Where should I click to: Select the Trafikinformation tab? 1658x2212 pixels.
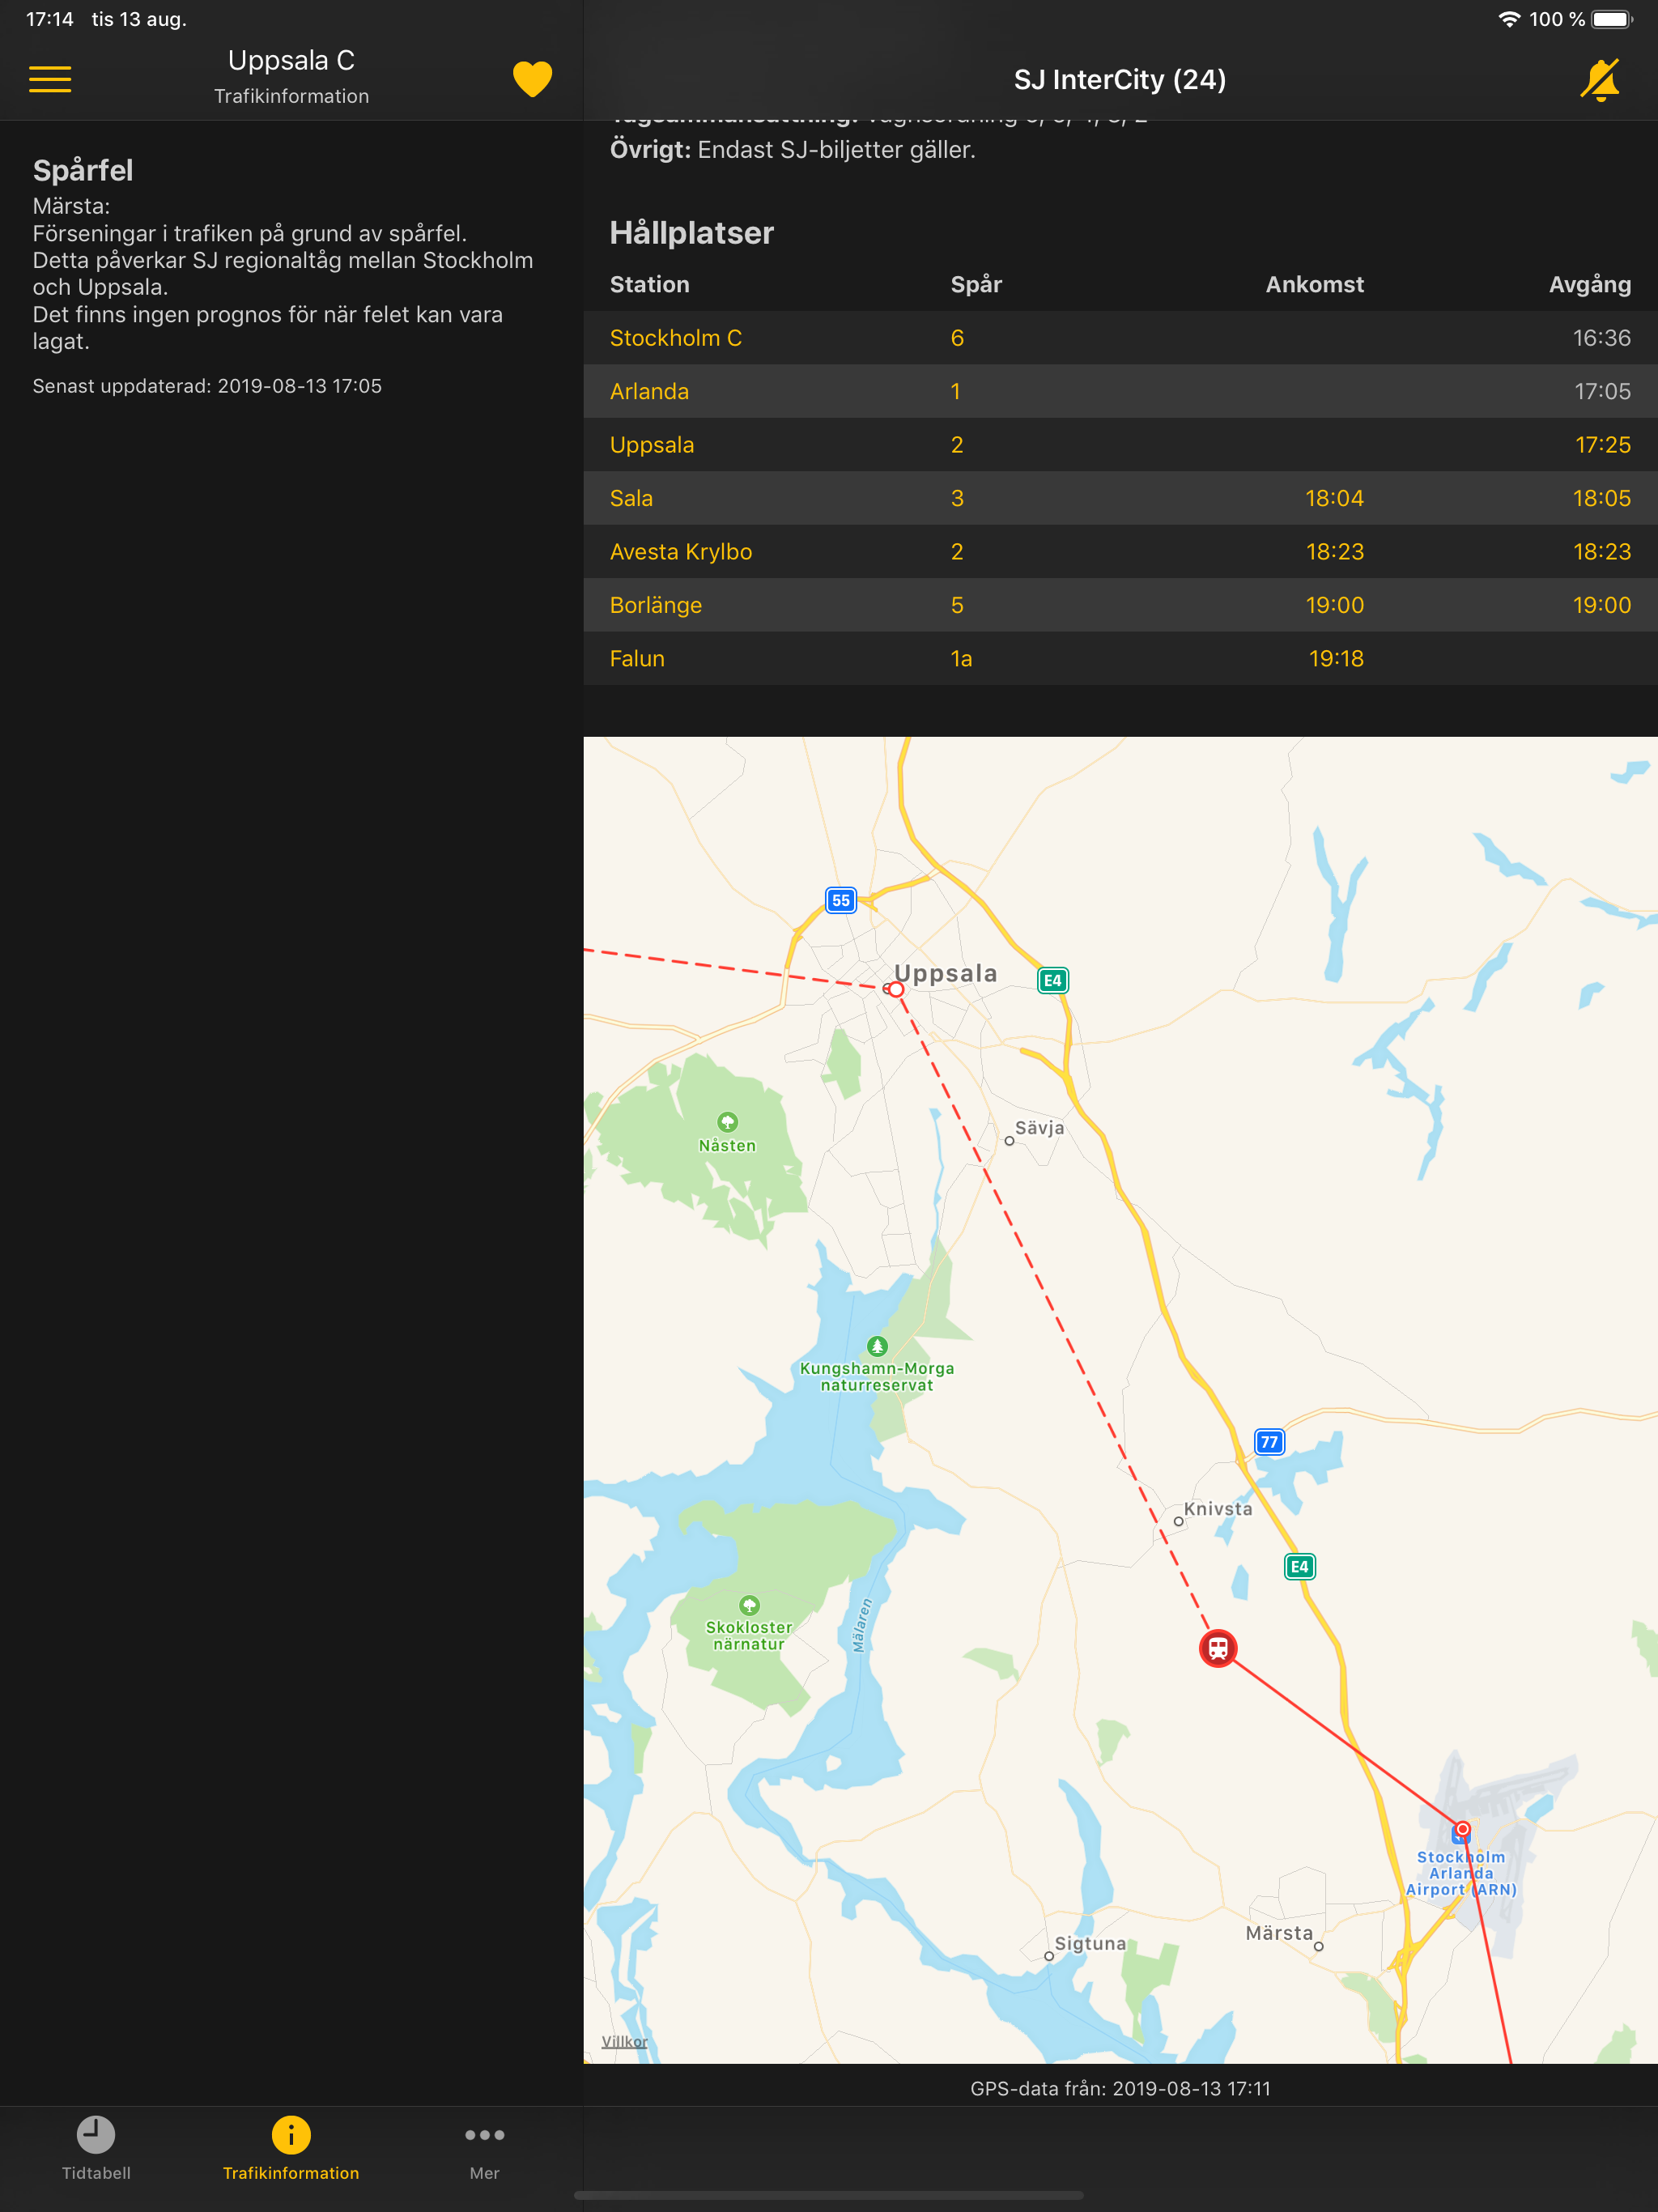[x=291, y=2148]
